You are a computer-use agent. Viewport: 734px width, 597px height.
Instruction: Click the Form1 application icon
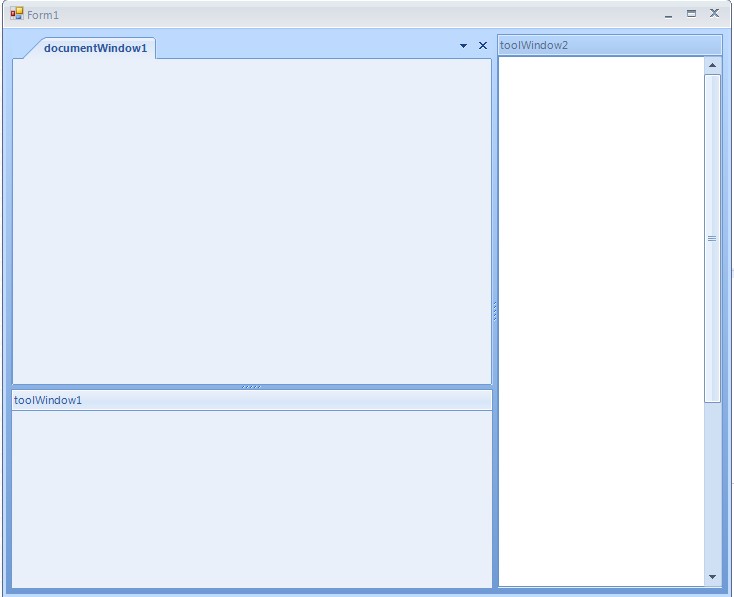[17, 14]
